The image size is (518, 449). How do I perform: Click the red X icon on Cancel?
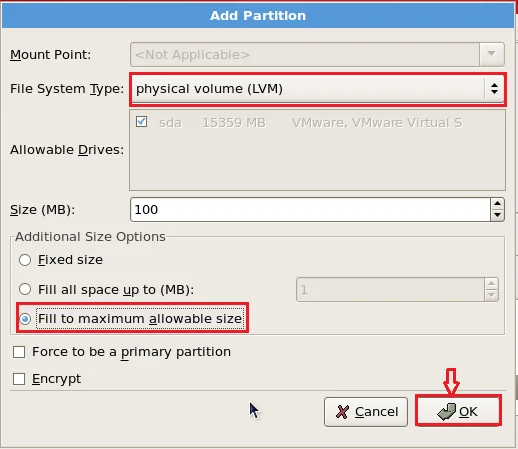pyautogui.click(x=343, y=412)
